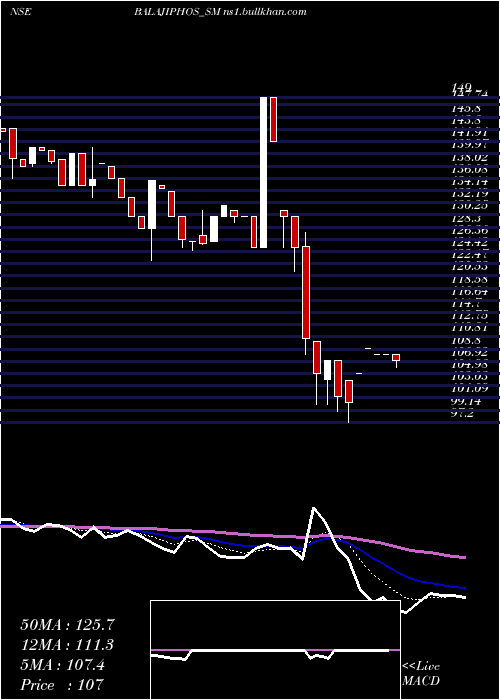Click the 110.81 price level label
The width and height of the screenshot is (500, 700).
coord(470,329)
